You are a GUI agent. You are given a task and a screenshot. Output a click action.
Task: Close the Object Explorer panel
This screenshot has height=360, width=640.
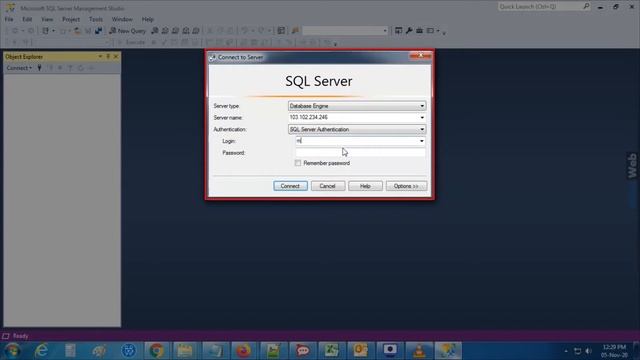(x=116, y=57)
